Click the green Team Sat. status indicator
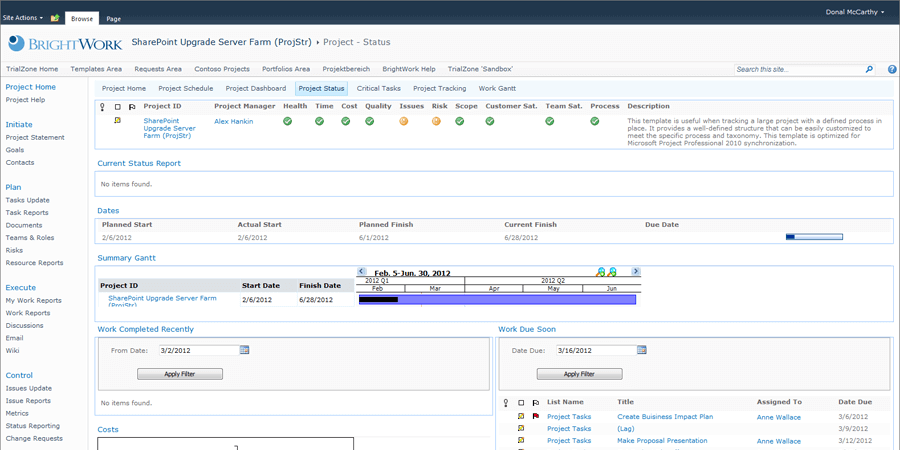The width and height of the screenshot is (900, 450). tap(550, 121)
